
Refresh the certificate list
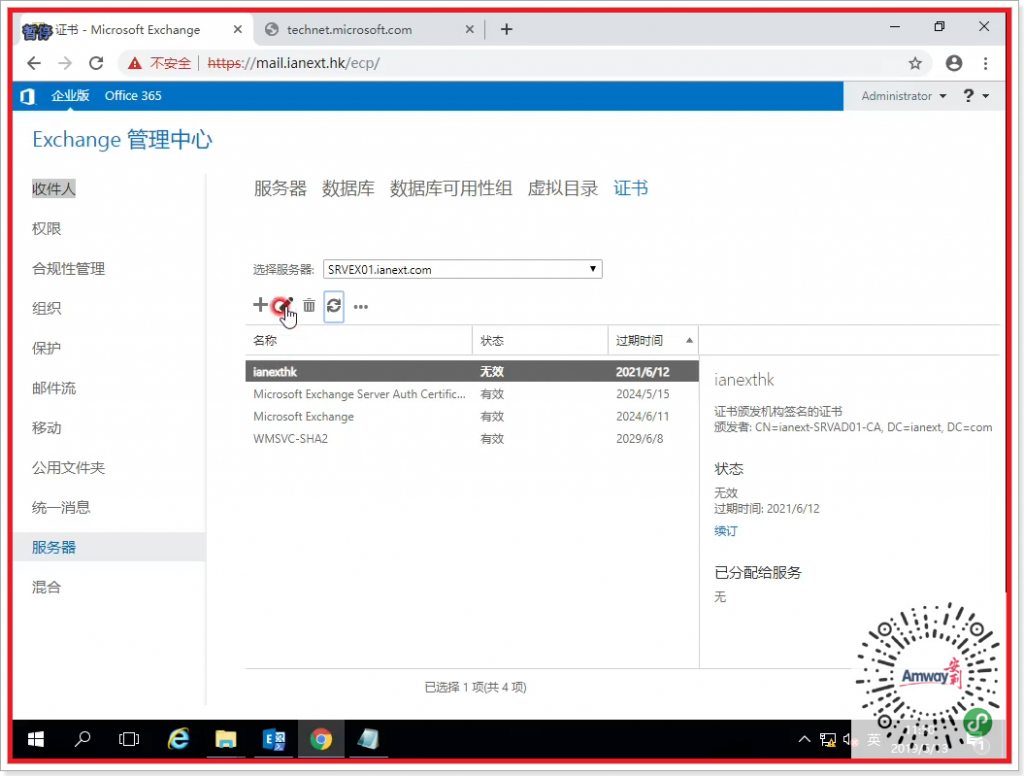tap(334, 306)
